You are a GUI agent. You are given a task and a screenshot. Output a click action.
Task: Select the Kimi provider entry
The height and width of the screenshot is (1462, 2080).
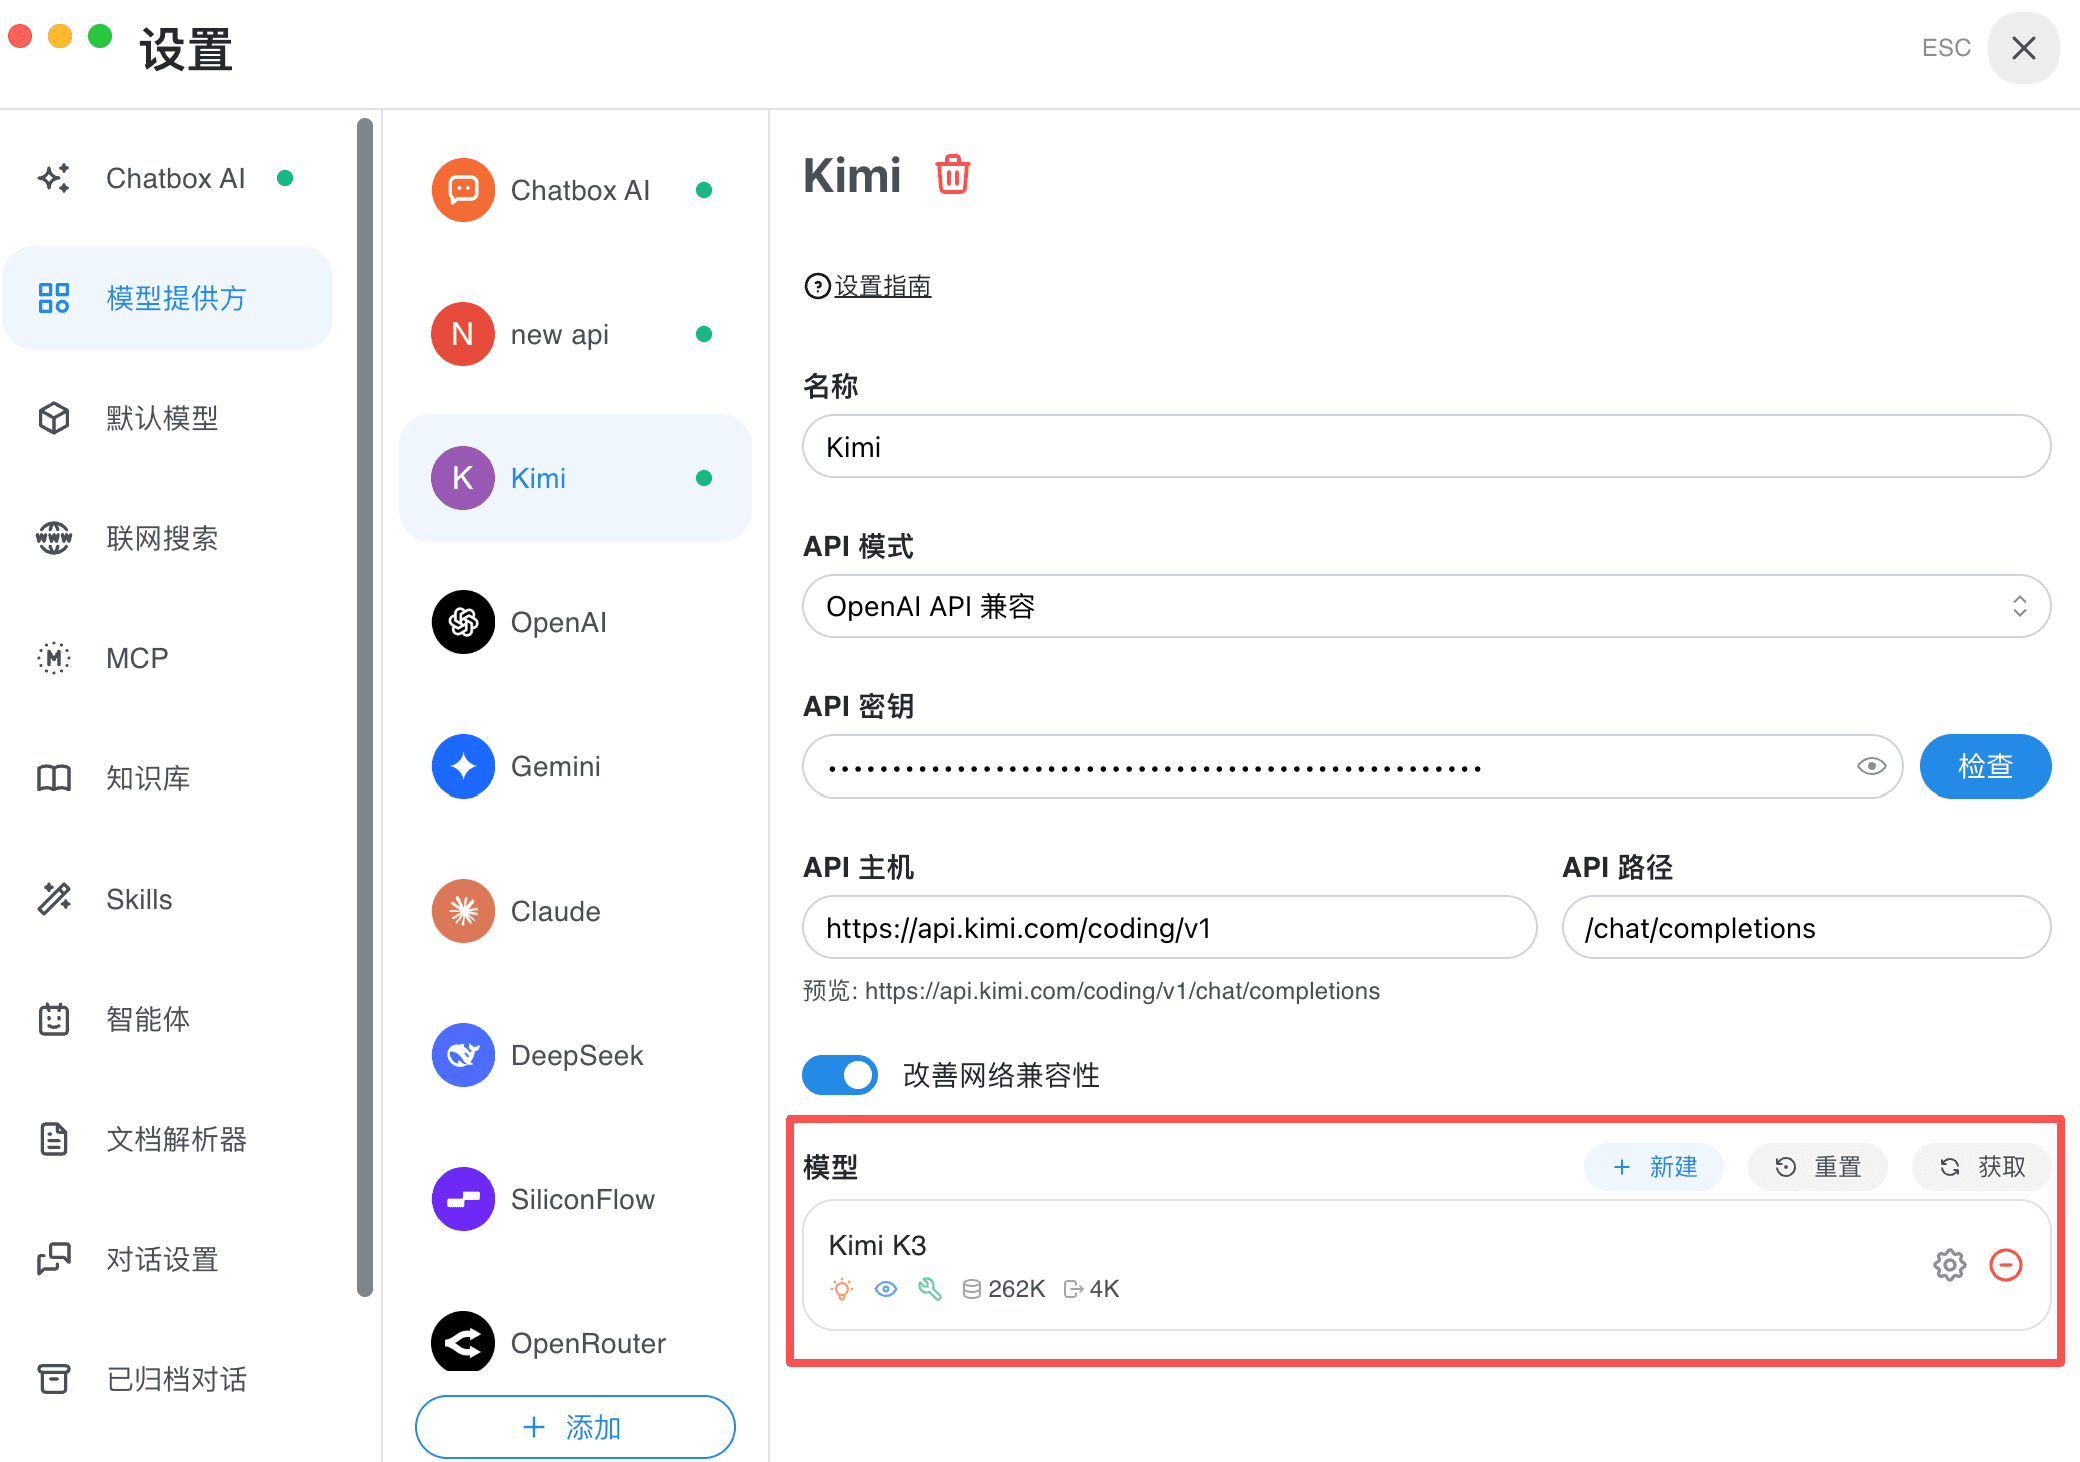click(575, 478)
